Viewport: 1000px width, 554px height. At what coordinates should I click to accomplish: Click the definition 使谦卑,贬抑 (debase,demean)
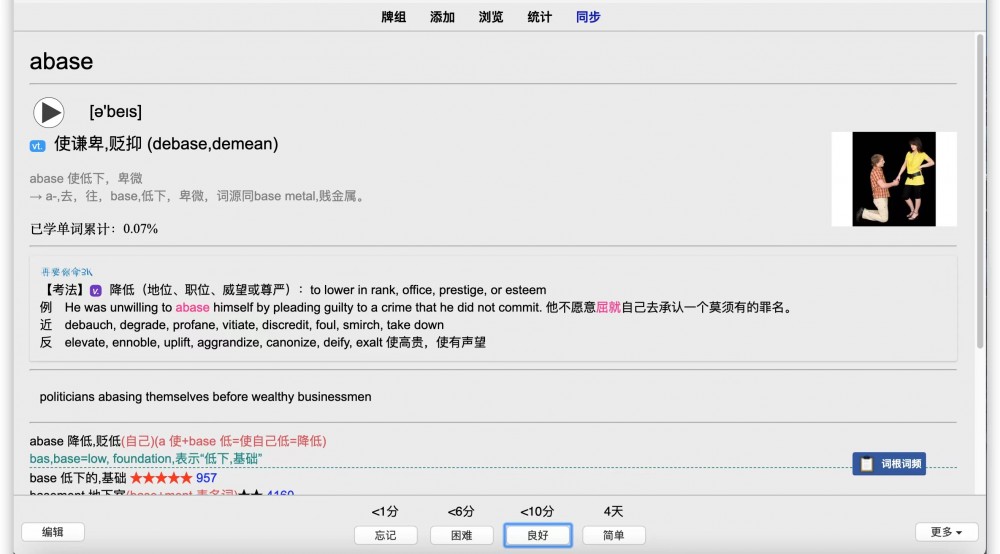[x=166, y=144]
